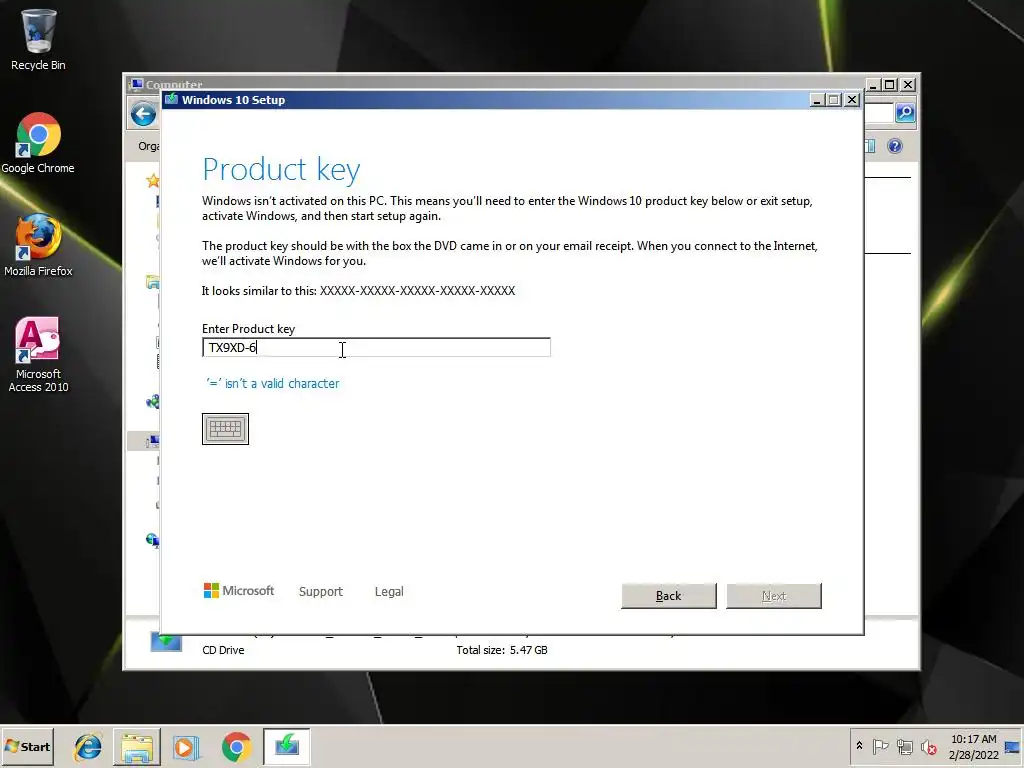This screenshot has height=768, width=1024.
Task: Open Help icon in Computer window
Action: [x=895, y=146]
